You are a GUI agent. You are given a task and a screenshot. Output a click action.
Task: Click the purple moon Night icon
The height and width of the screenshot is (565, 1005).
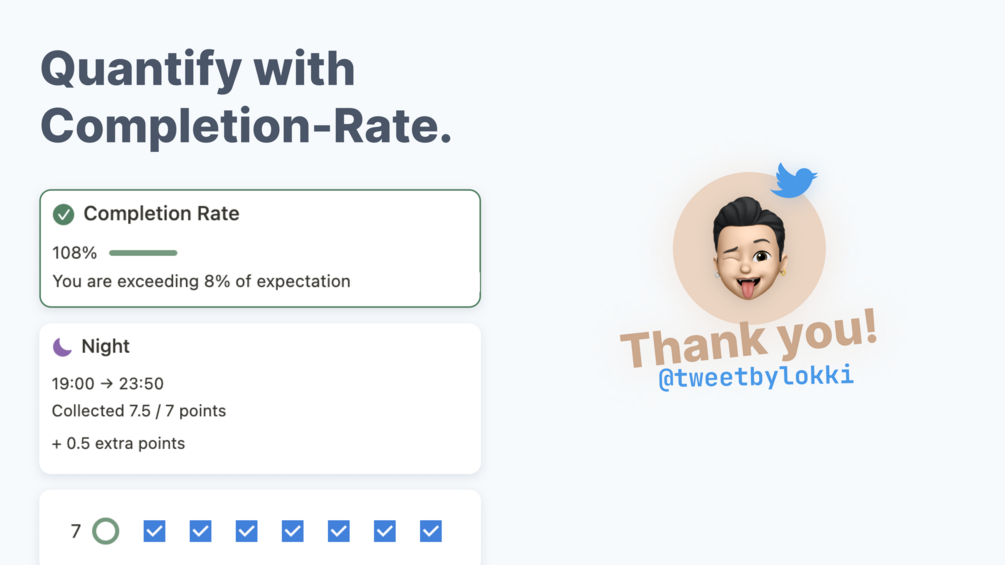[62, 347]
